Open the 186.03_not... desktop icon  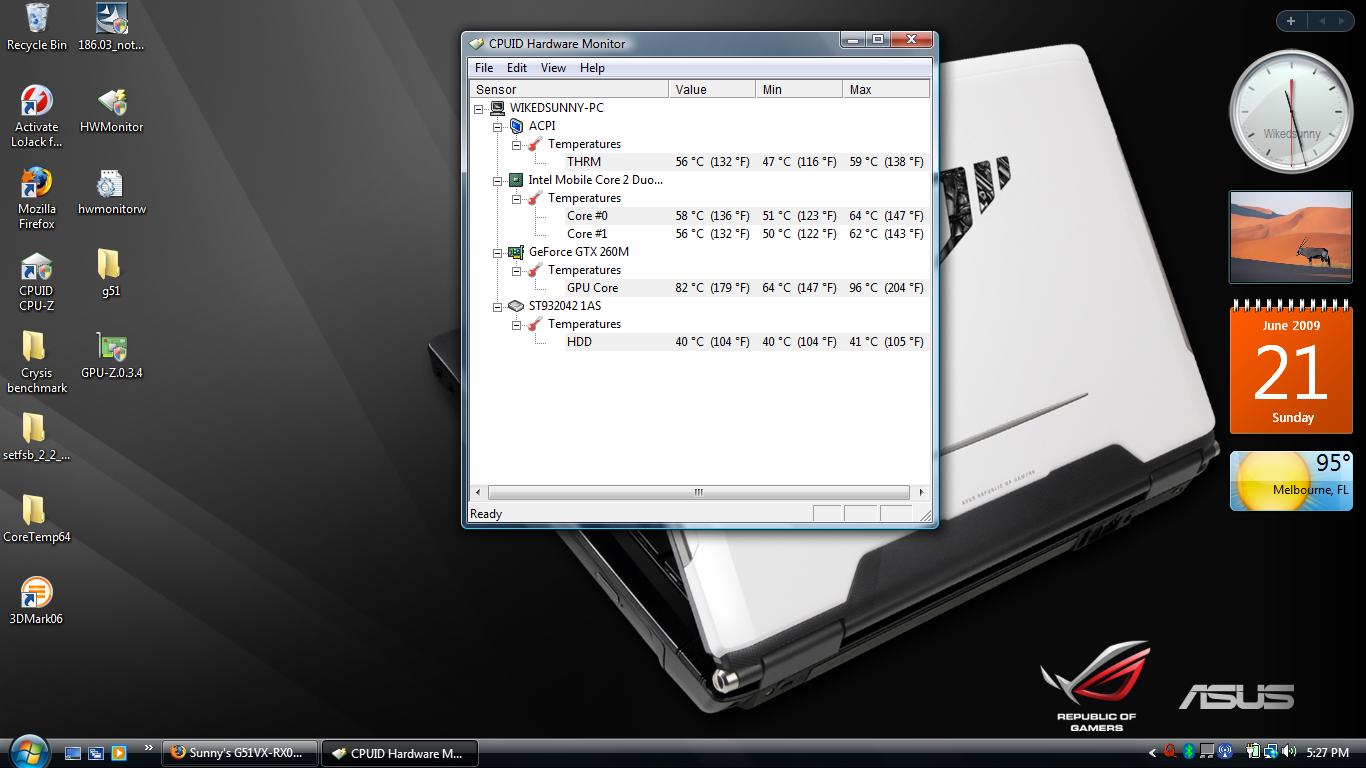111,27
